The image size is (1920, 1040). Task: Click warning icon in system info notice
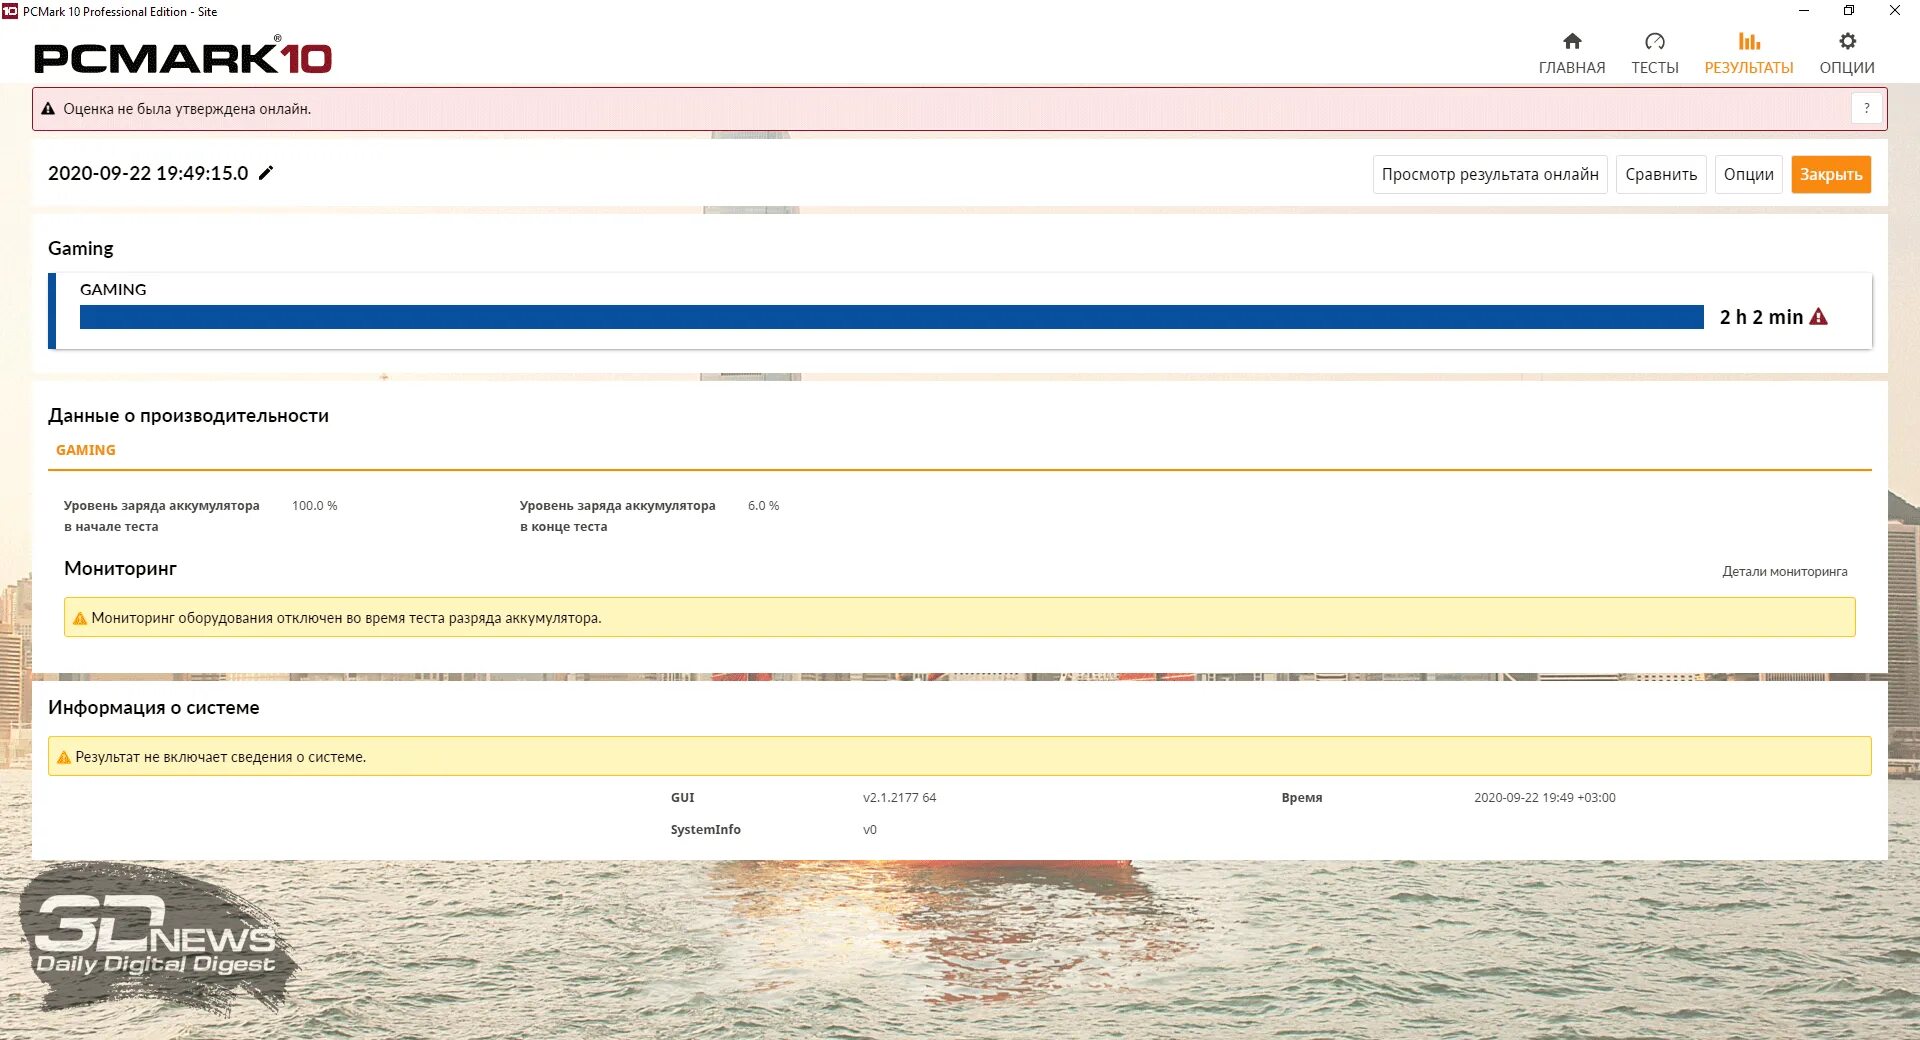pos(64,757)
